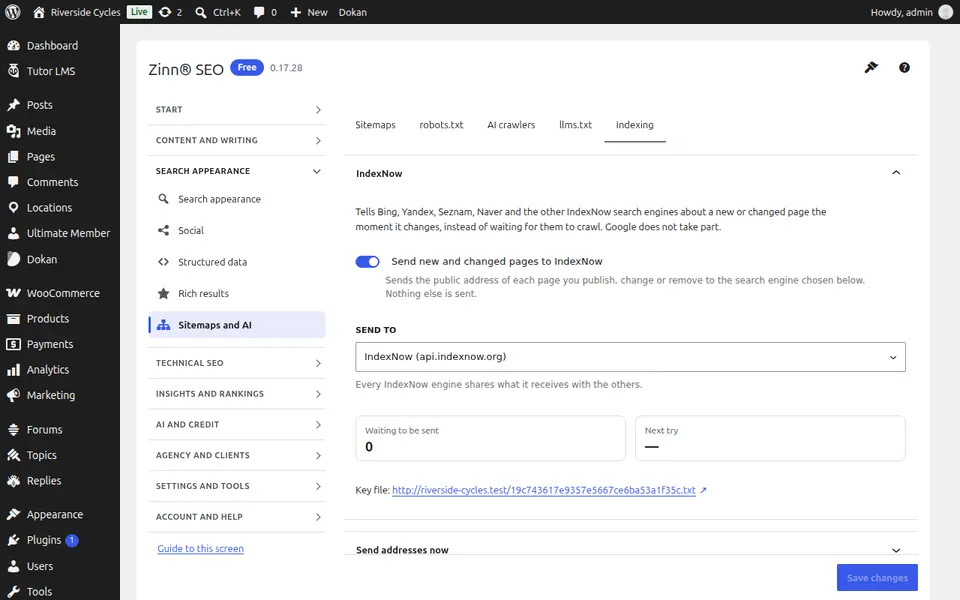Open external link icon beside key file
The height and width of the screenshot is (600, 960).
pyautogui.click(x=703, y=490)
